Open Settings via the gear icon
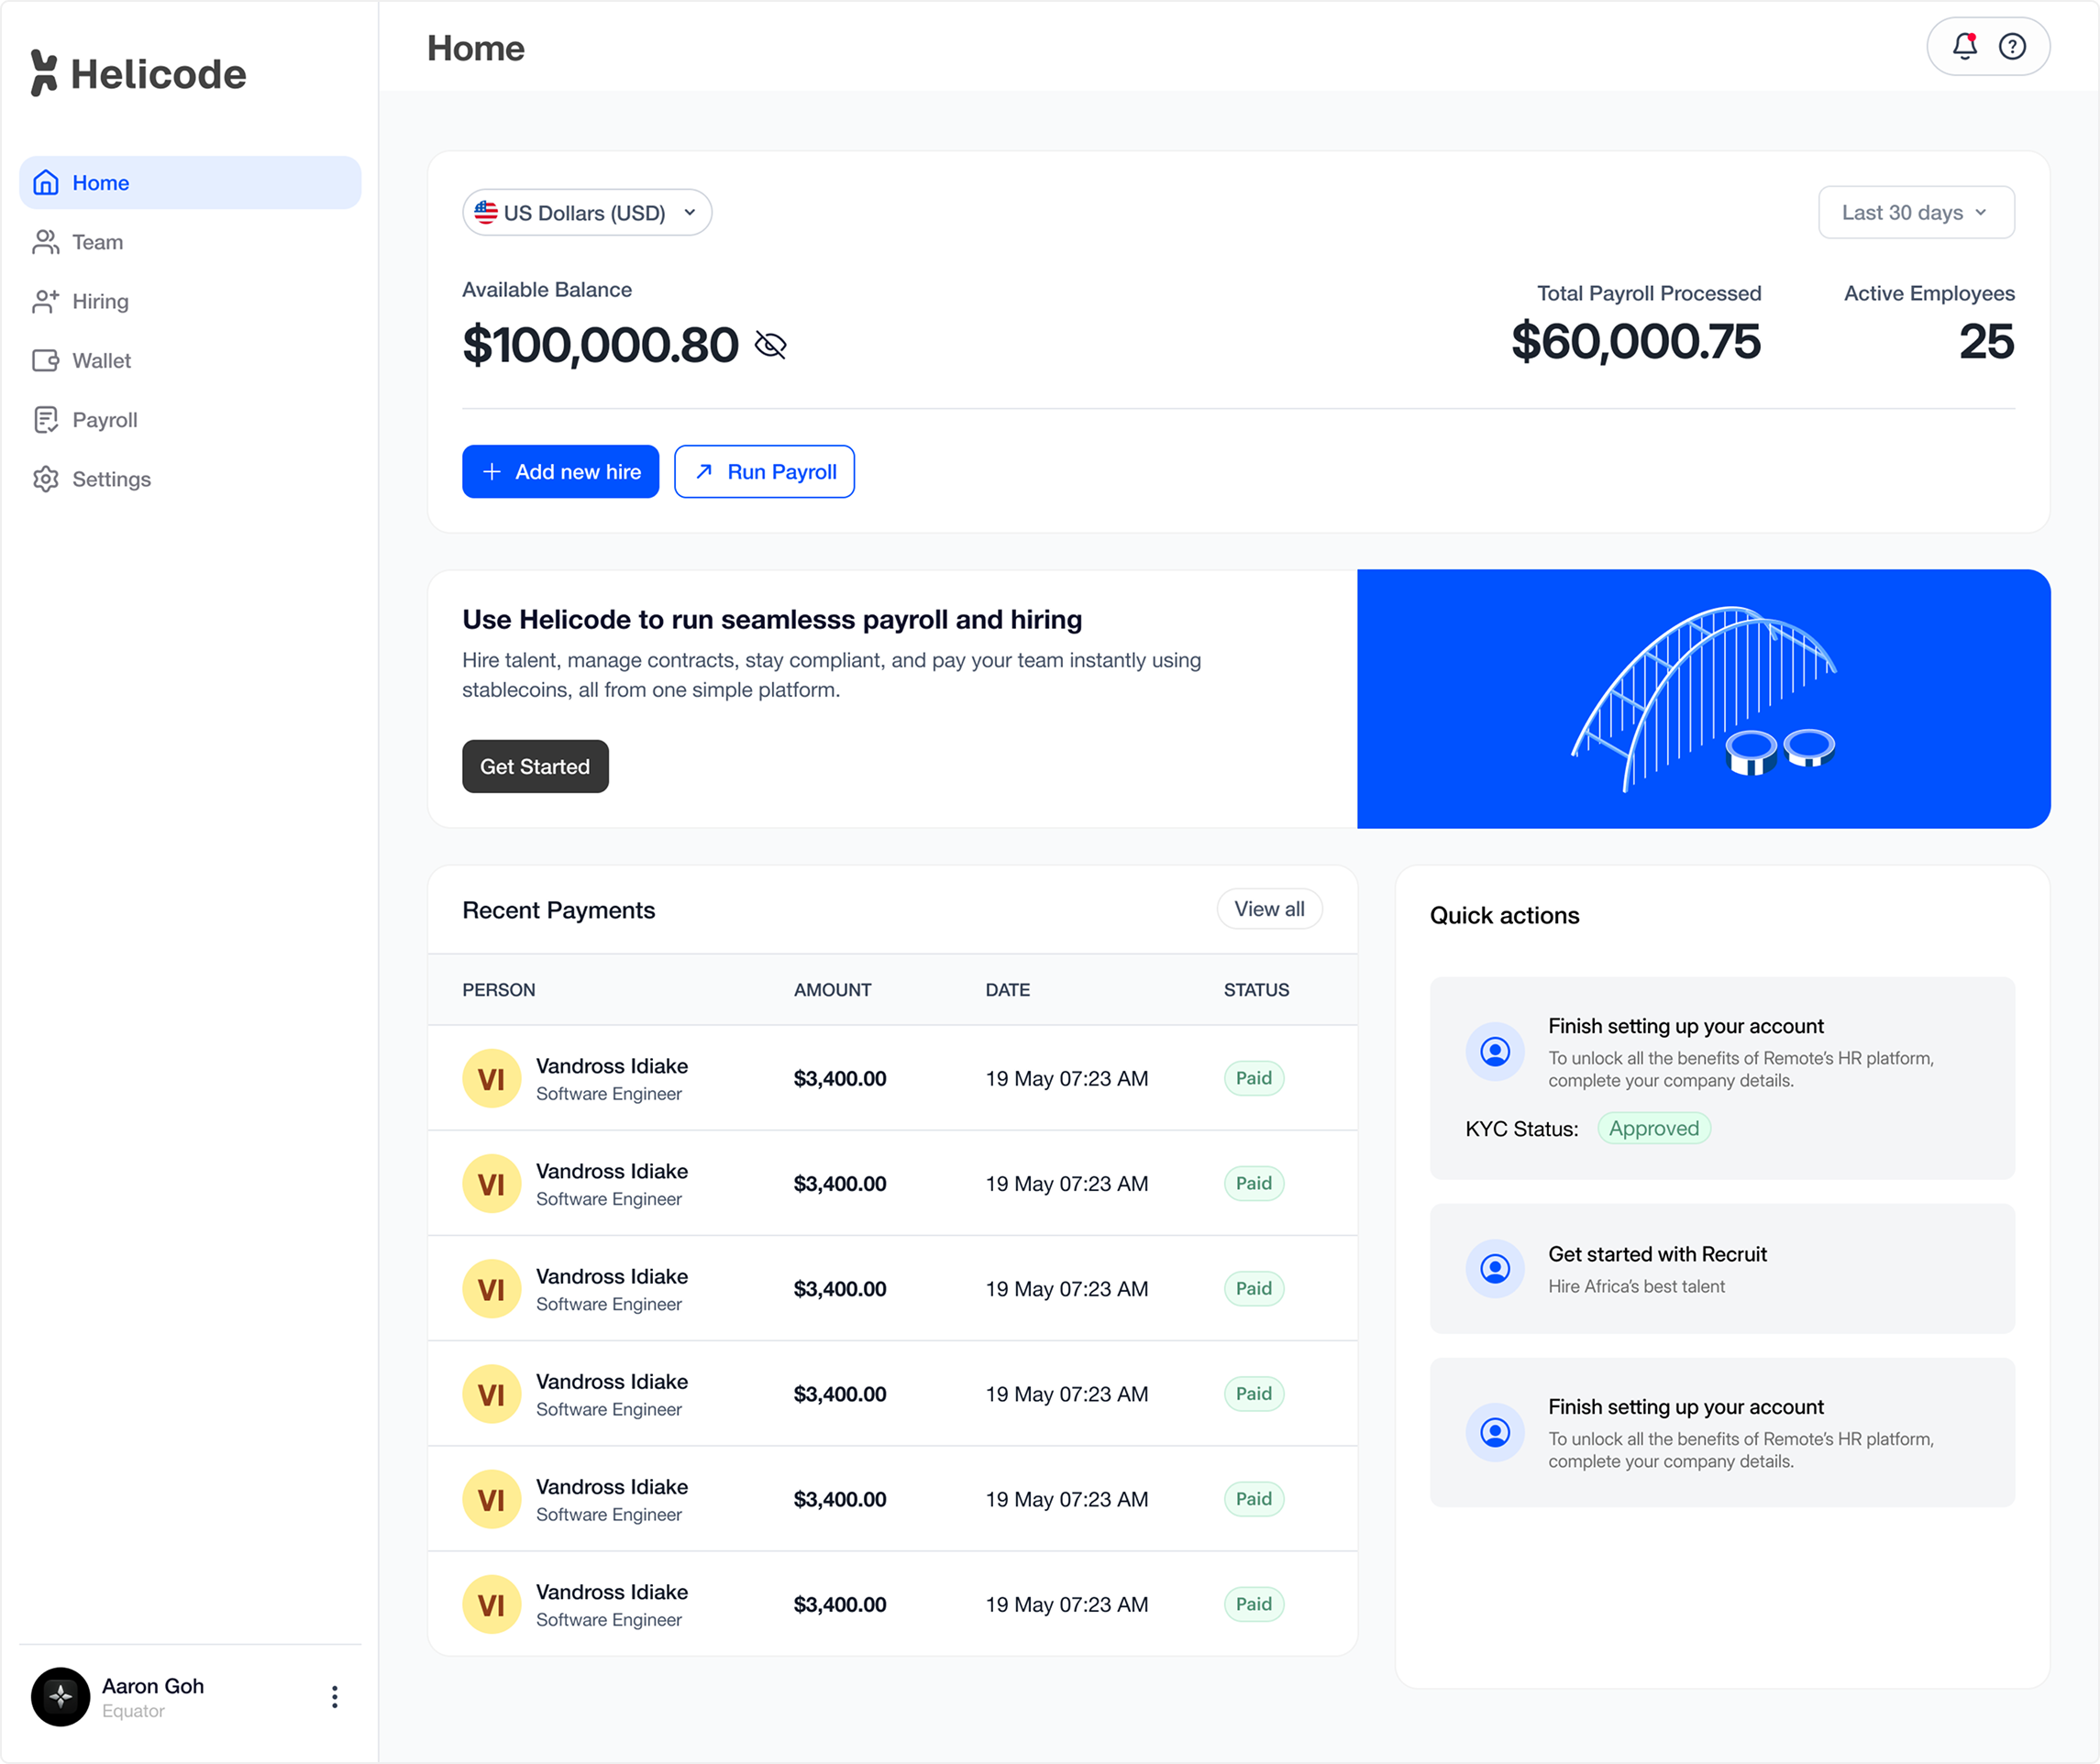The width and height of the screenshot is (2100, 1764). 46,479
